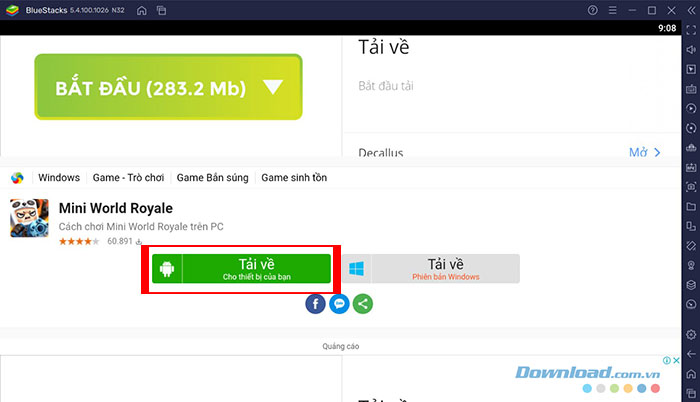Open the BlueStacks help question mark icon

pyautogui.click(x=592, y=10)
